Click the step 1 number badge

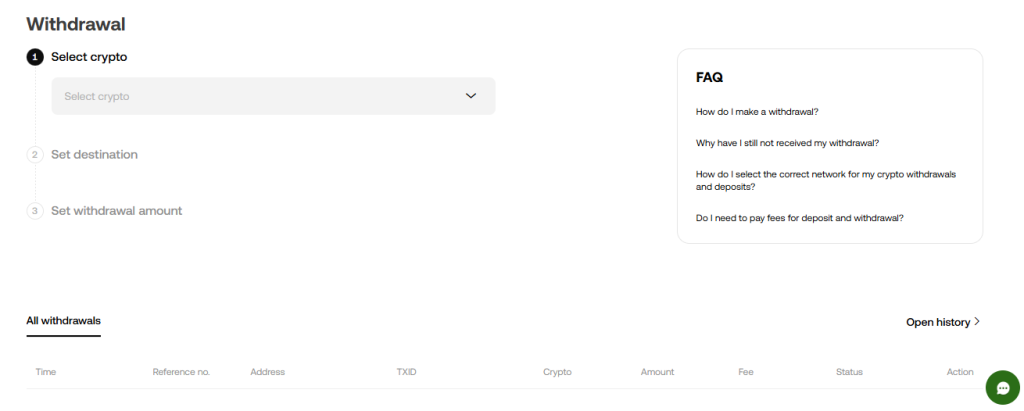coord(35,57)
